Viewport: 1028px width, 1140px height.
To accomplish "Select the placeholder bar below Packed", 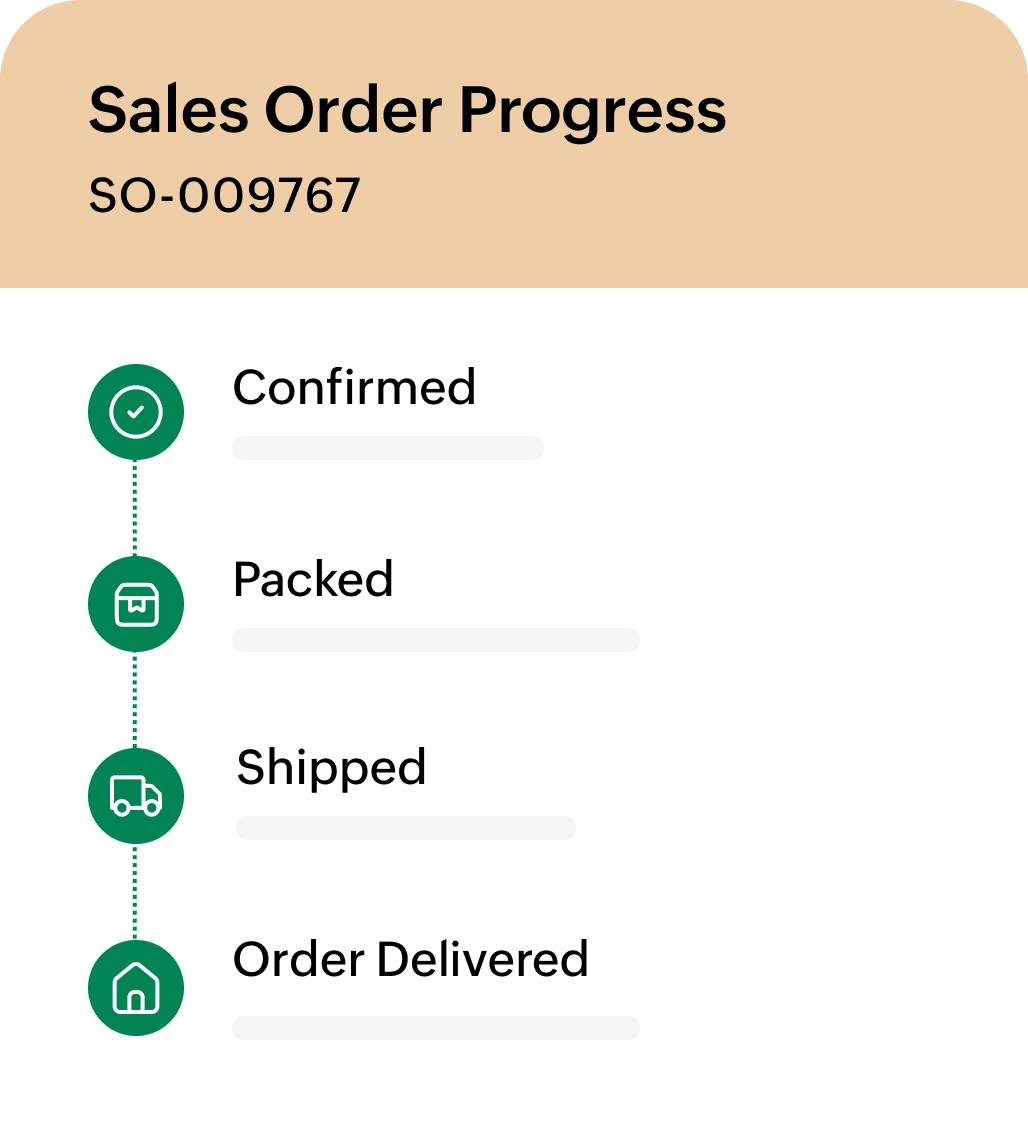I will click(435, 640).
